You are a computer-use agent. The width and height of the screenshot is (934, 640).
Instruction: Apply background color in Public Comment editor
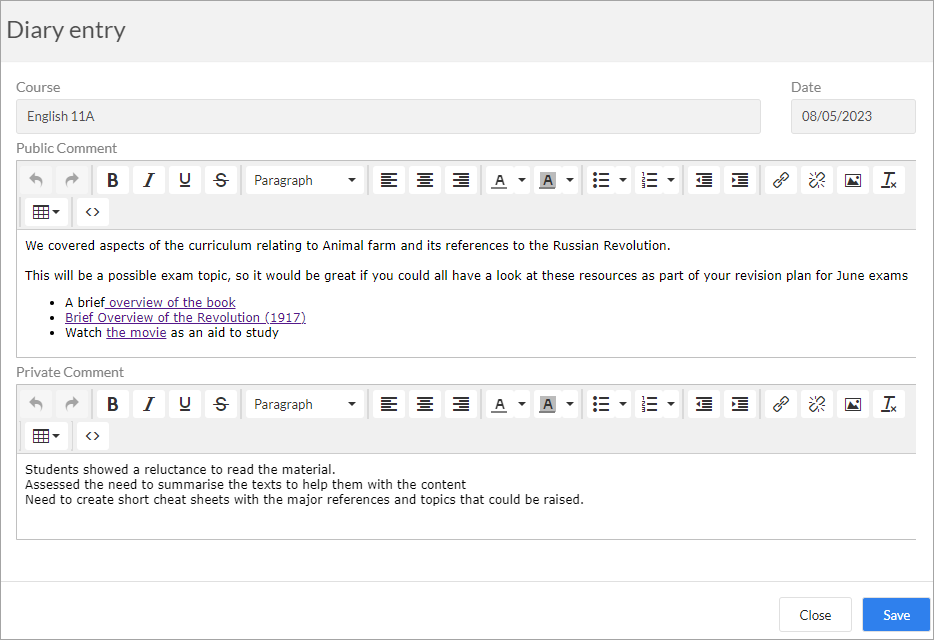click(x=548, y=180)
